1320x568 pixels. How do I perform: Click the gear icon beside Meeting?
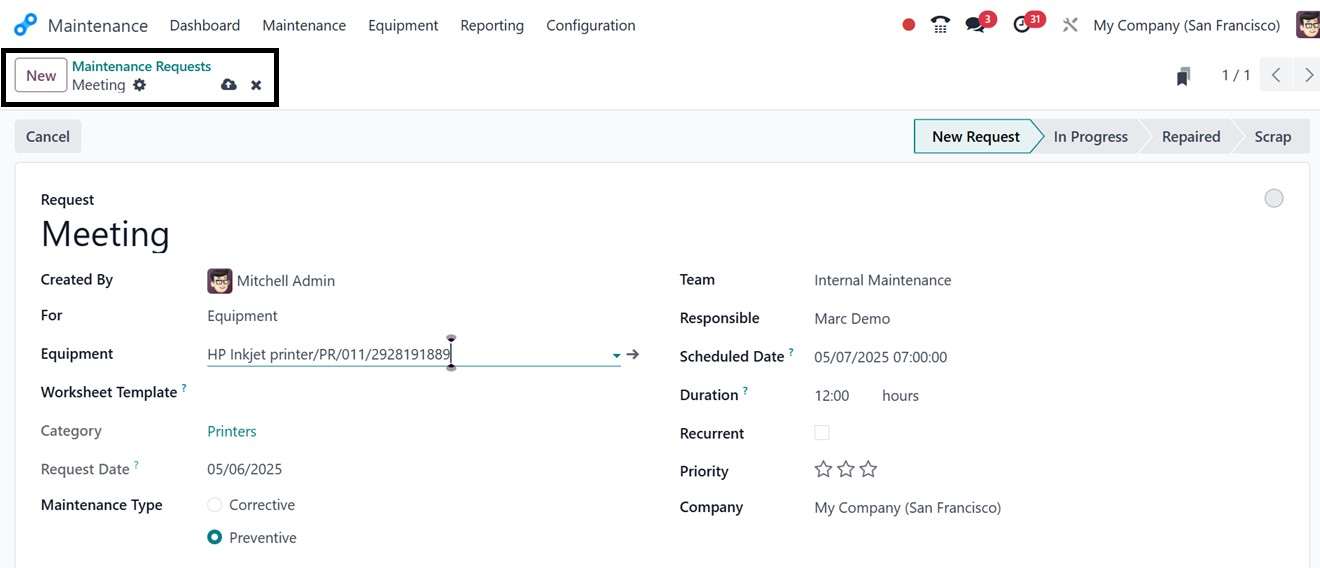[x=140, y=85]
